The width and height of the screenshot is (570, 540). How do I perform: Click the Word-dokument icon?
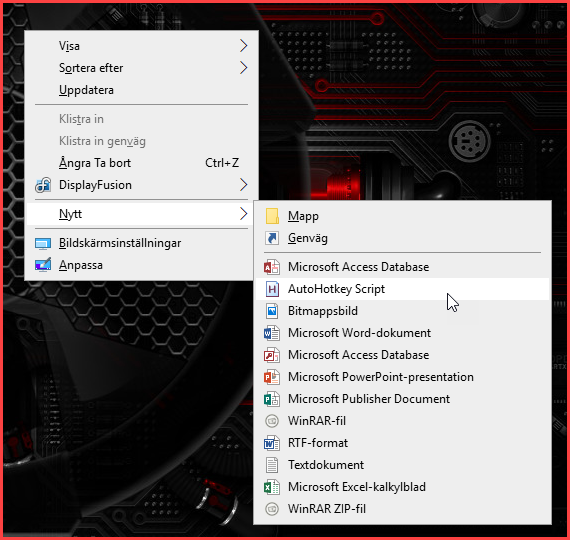pyautogui.click(x=272, y=333)
